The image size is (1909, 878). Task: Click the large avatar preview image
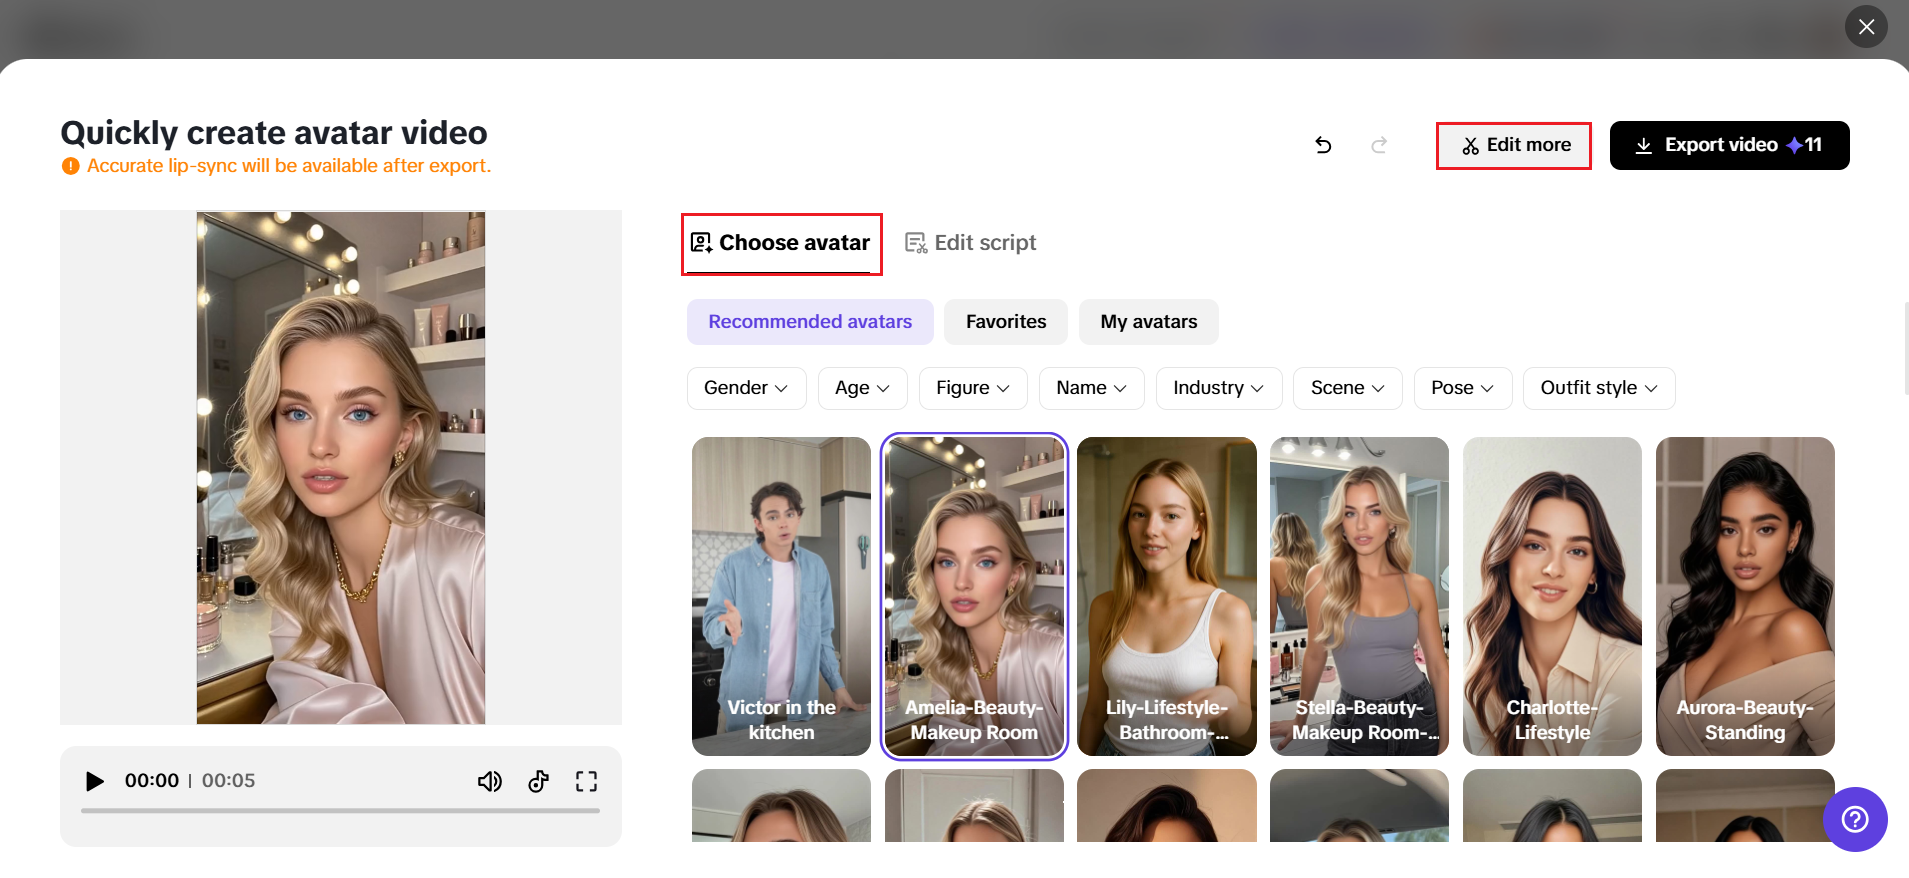[341, 468]
